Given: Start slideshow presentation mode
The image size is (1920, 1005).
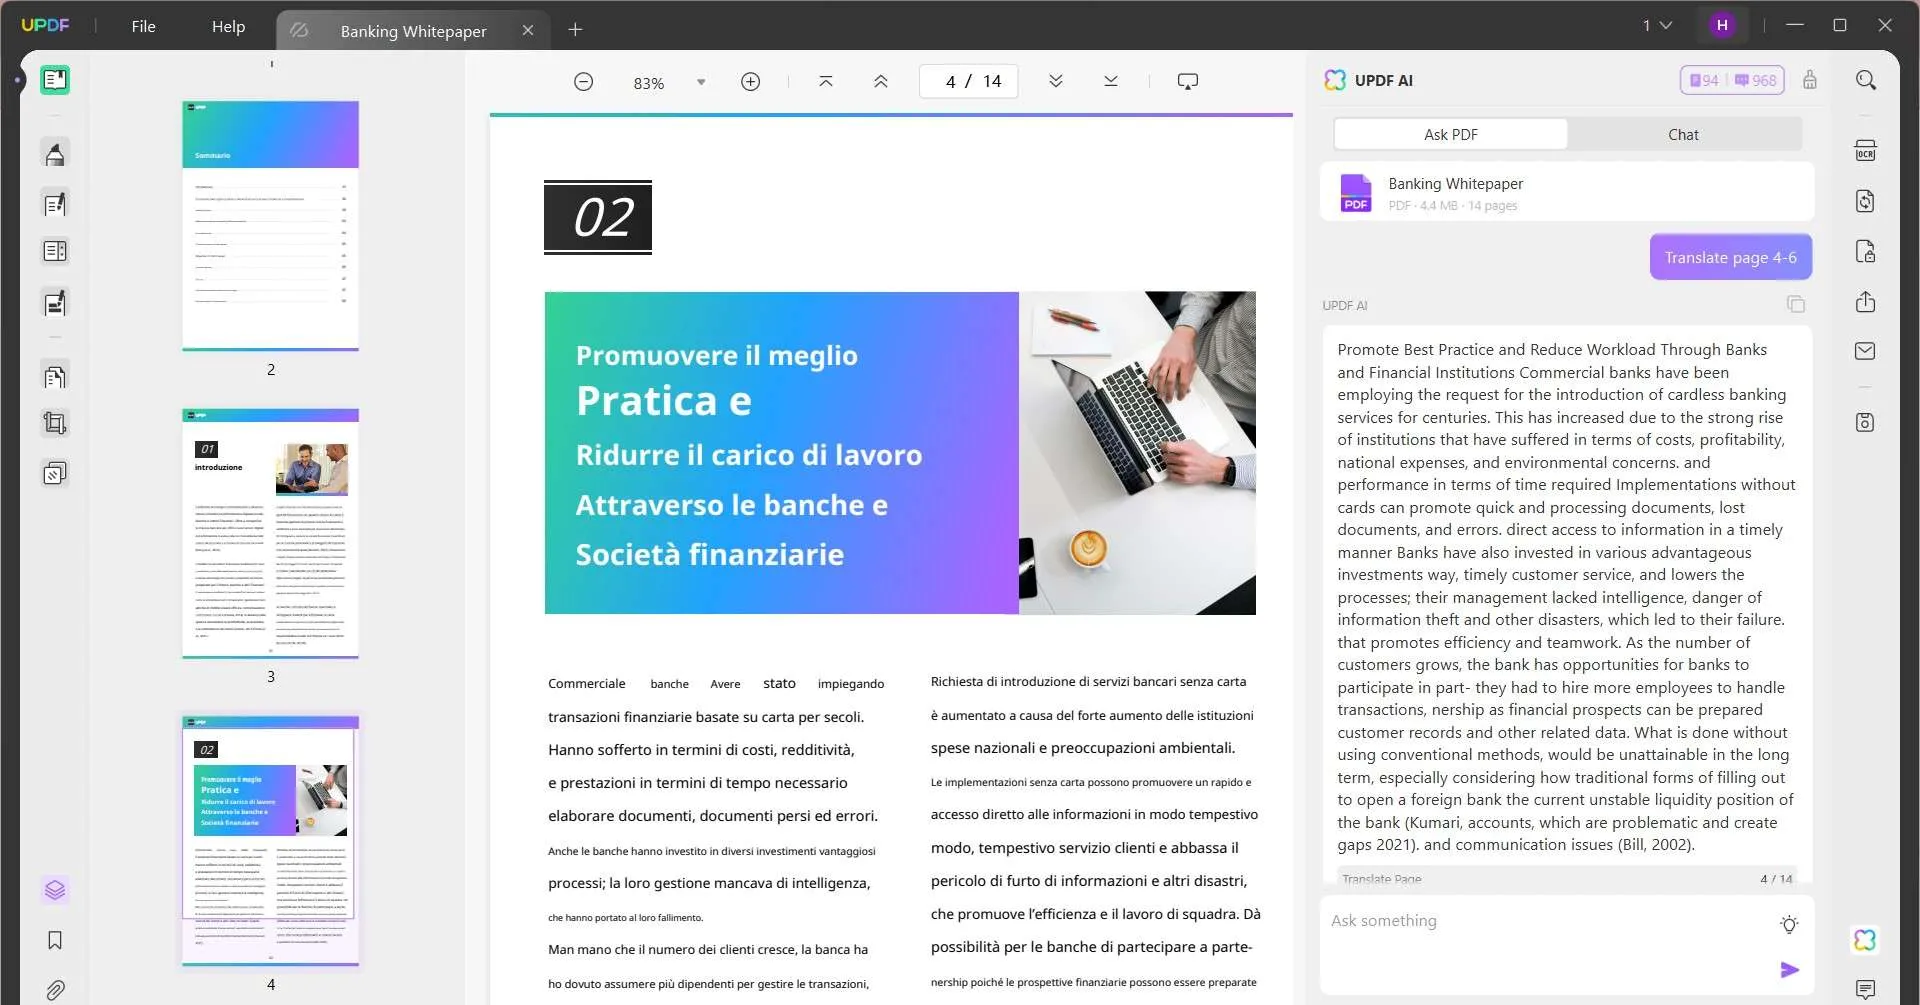Looking at the screenshot, I should 1187,81.
